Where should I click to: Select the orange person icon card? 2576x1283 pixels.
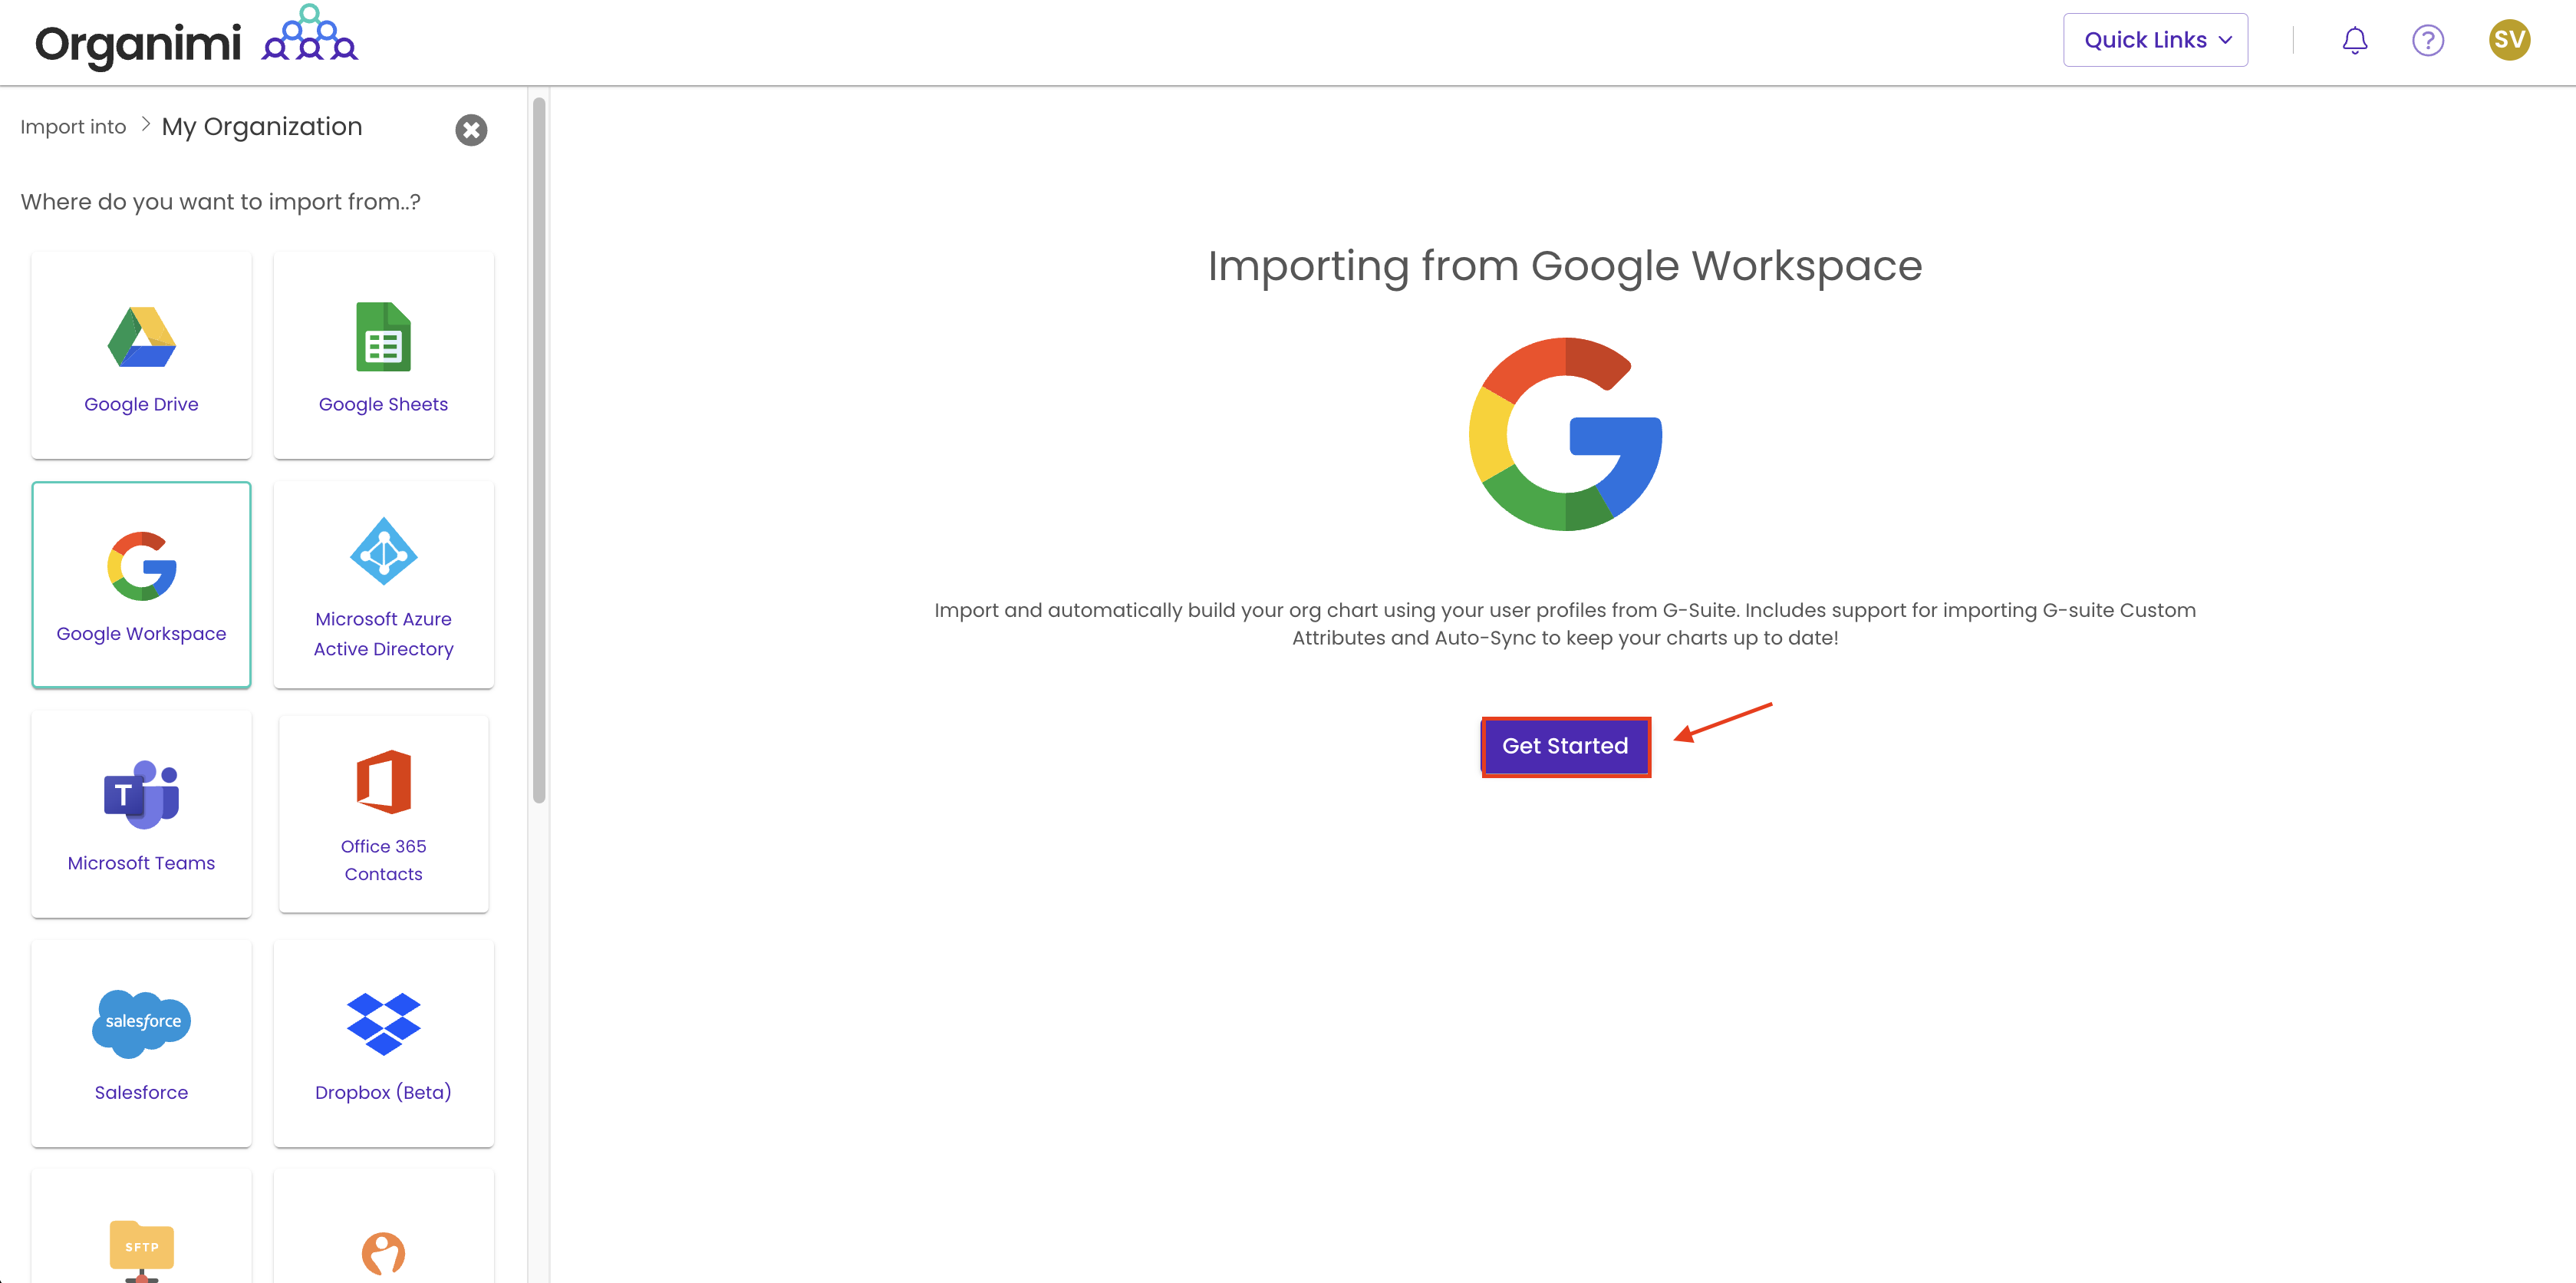[383, 1227]
